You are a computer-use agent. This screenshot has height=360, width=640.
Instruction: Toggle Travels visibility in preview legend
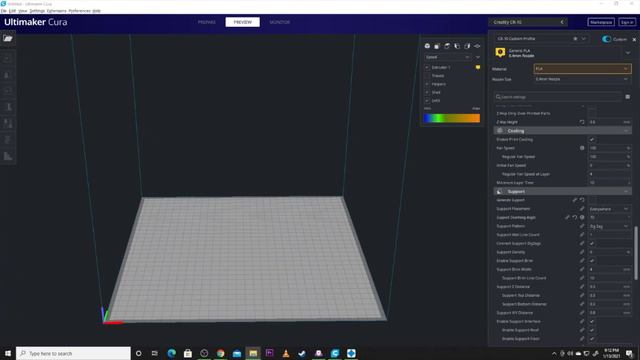pos(427,76)
